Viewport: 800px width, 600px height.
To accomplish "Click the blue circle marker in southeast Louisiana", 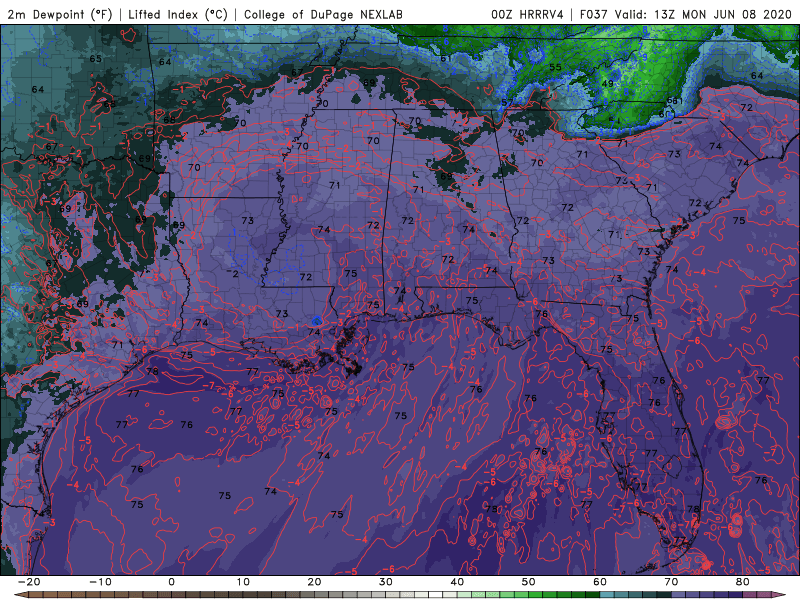I will (317, 321).
